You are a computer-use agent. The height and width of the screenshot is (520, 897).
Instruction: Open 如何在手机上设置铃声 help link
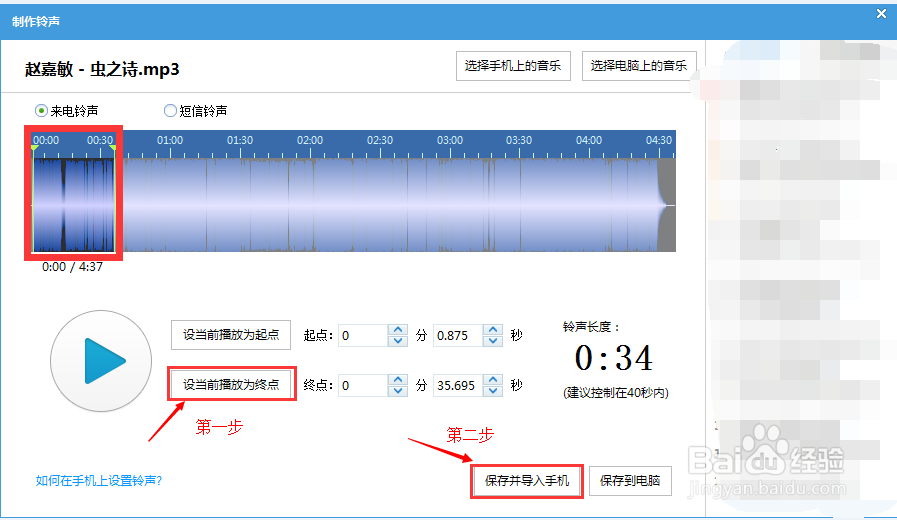point(99,481)
